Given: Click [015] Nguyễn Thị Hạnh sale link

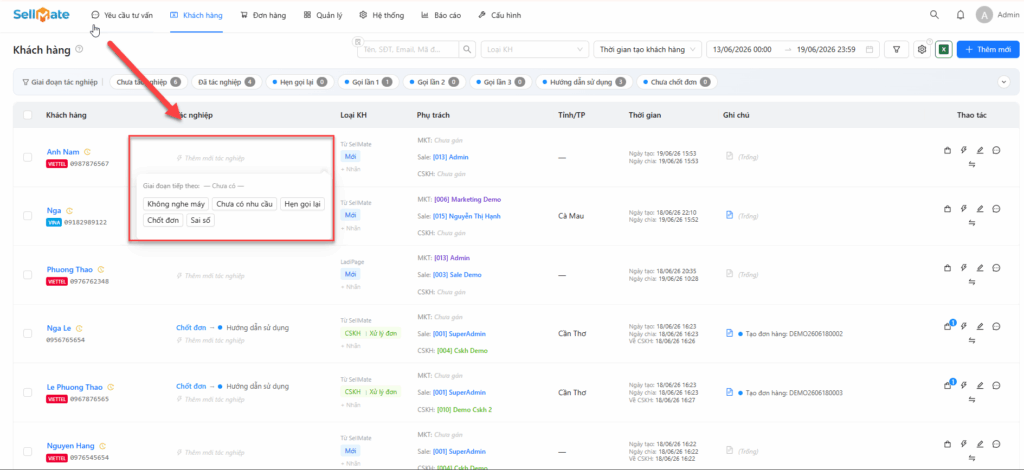Looking at the screenshot, I should [467, 216].
